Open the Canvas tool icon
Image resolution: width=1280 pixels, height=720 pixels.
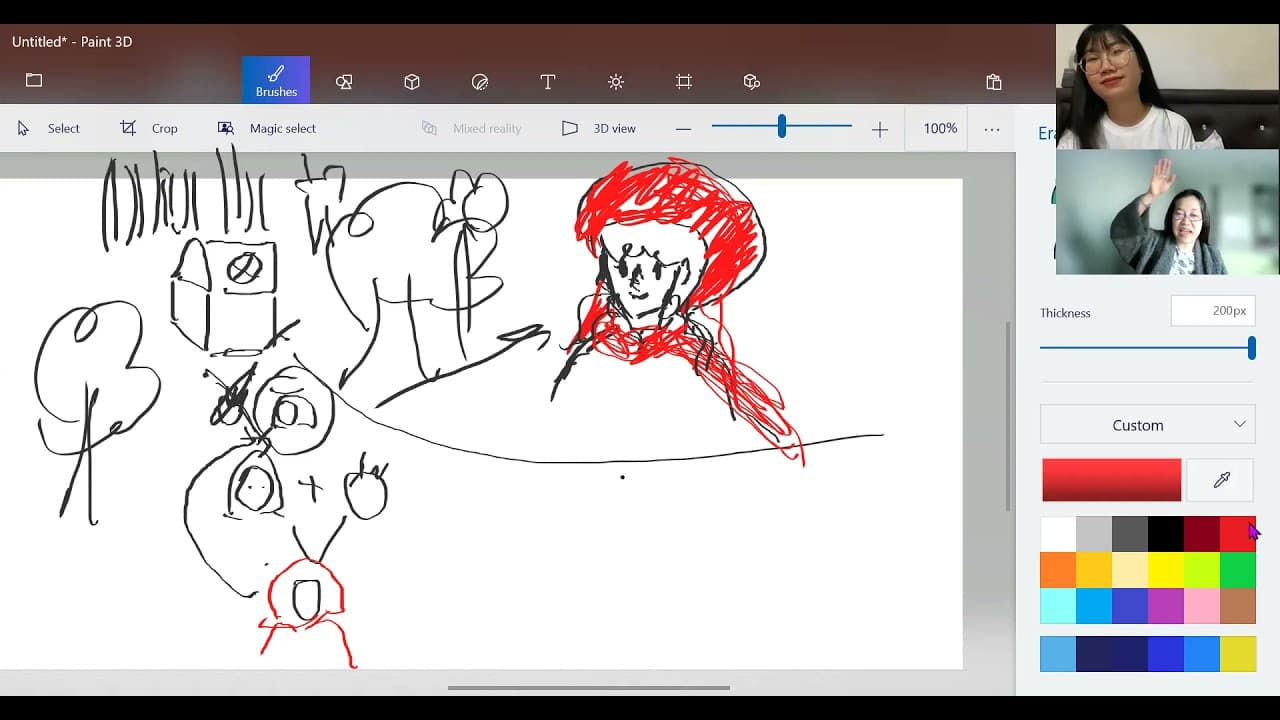(684, 82)
